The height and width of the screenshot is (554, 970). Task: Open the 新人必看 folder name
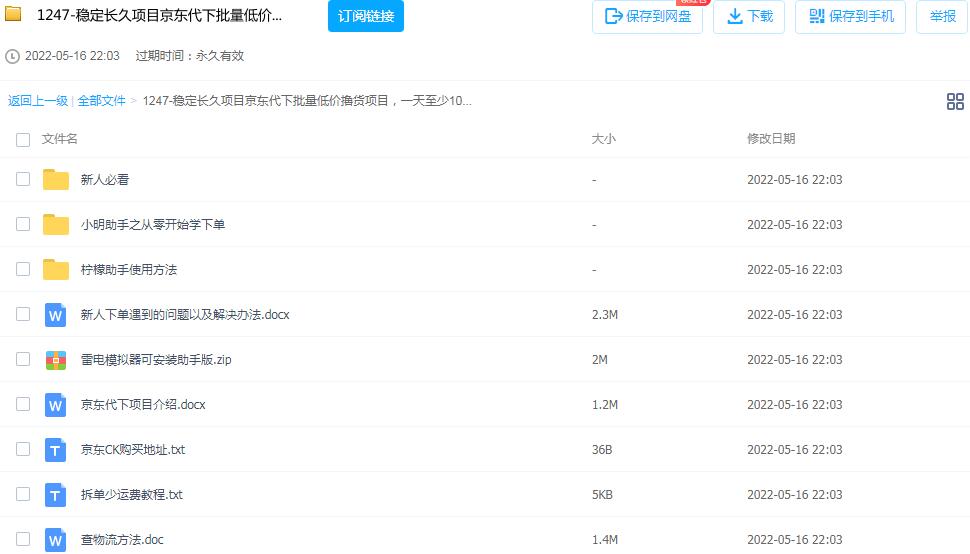click(x=105, y=180)
